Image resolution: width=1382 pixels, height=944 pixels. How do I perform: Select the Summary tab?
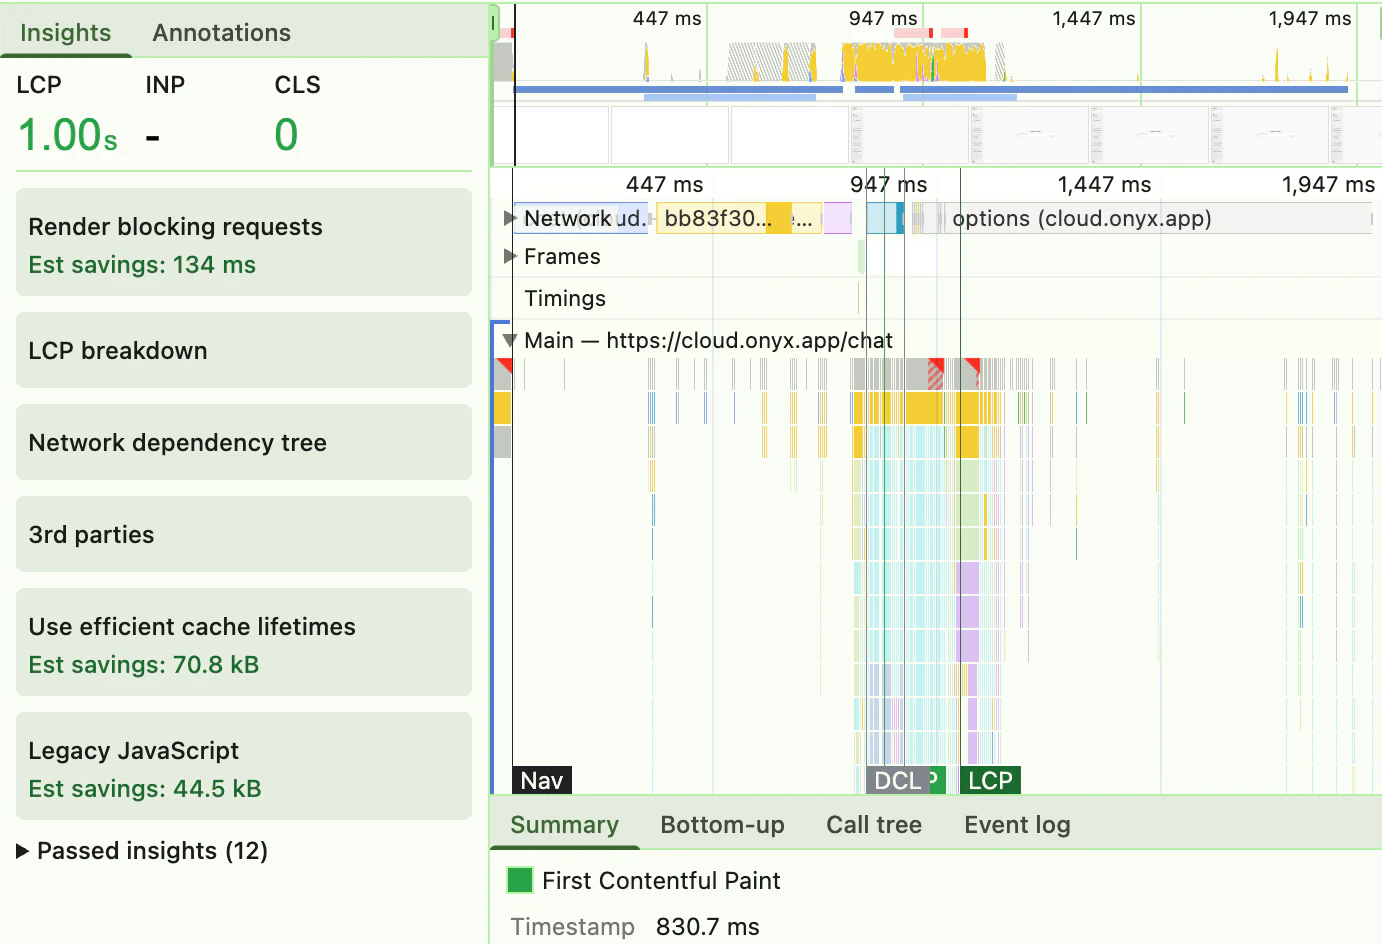564,824
